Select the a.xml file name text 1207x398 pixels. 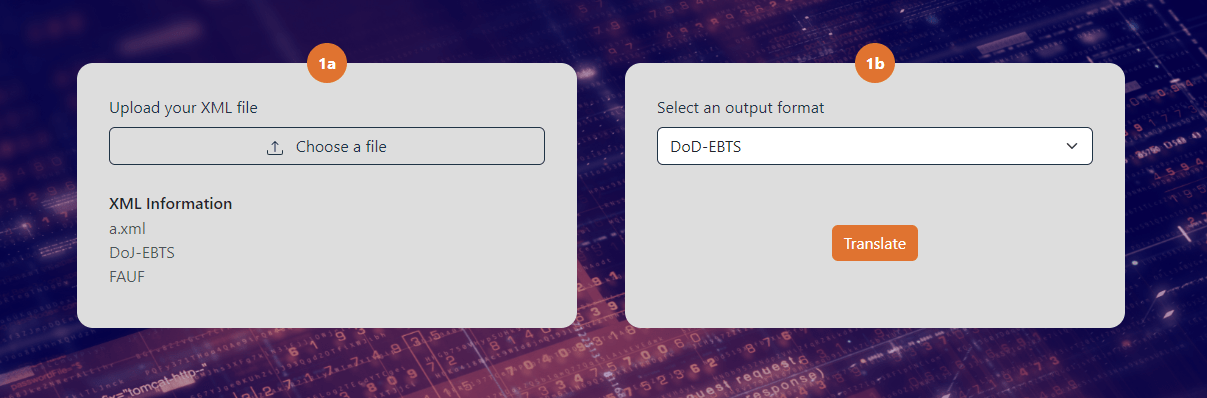click(128, 228)
